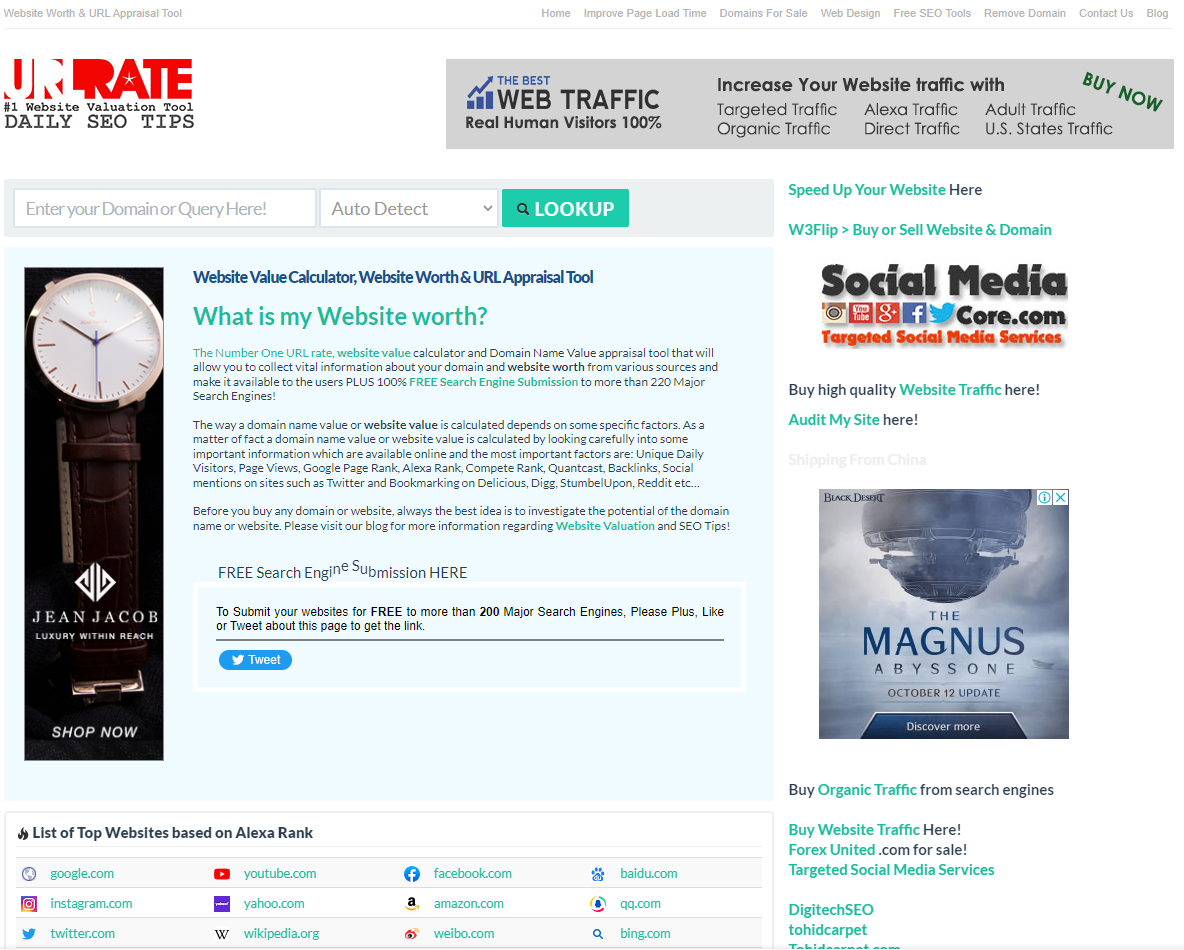Screen dimensions: 1184x950
Task: Open Free SEO Tools menu item
Action: (932, 13)
